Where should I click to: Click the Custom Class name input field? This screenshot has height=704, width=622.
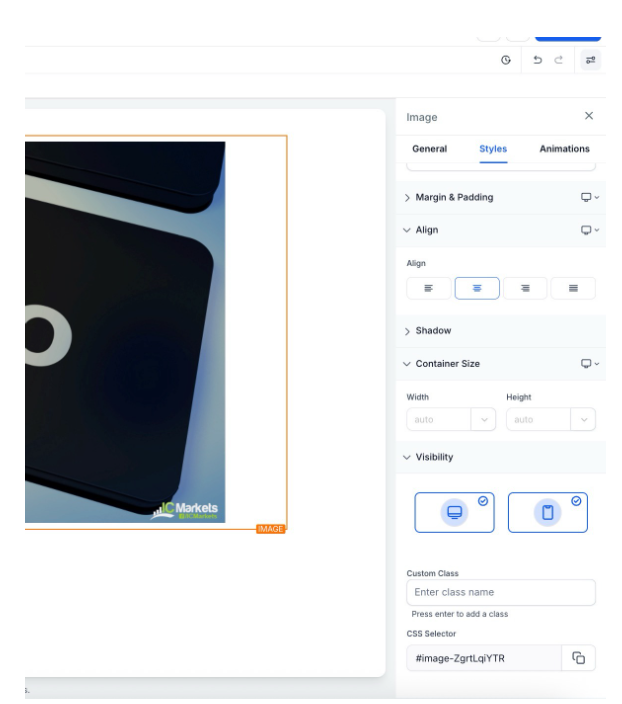tap(500, 592)
